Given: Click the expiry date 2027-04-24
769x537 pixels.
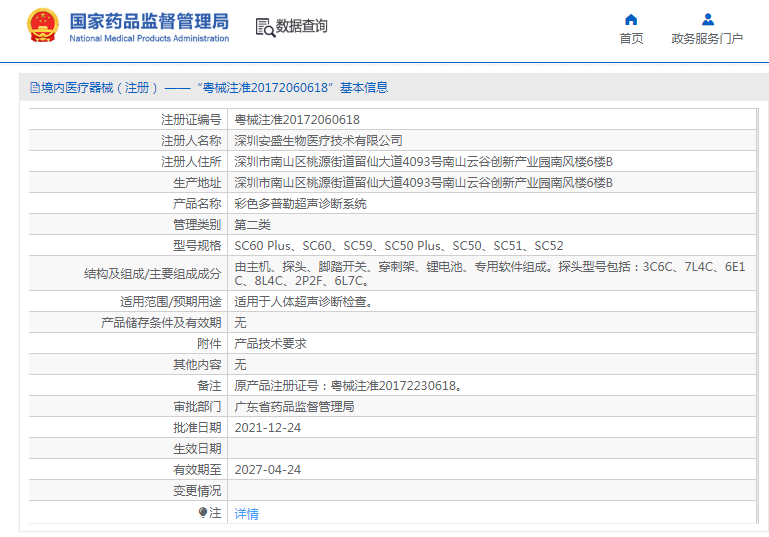Looking at the screenshot, I should [267, 469].
